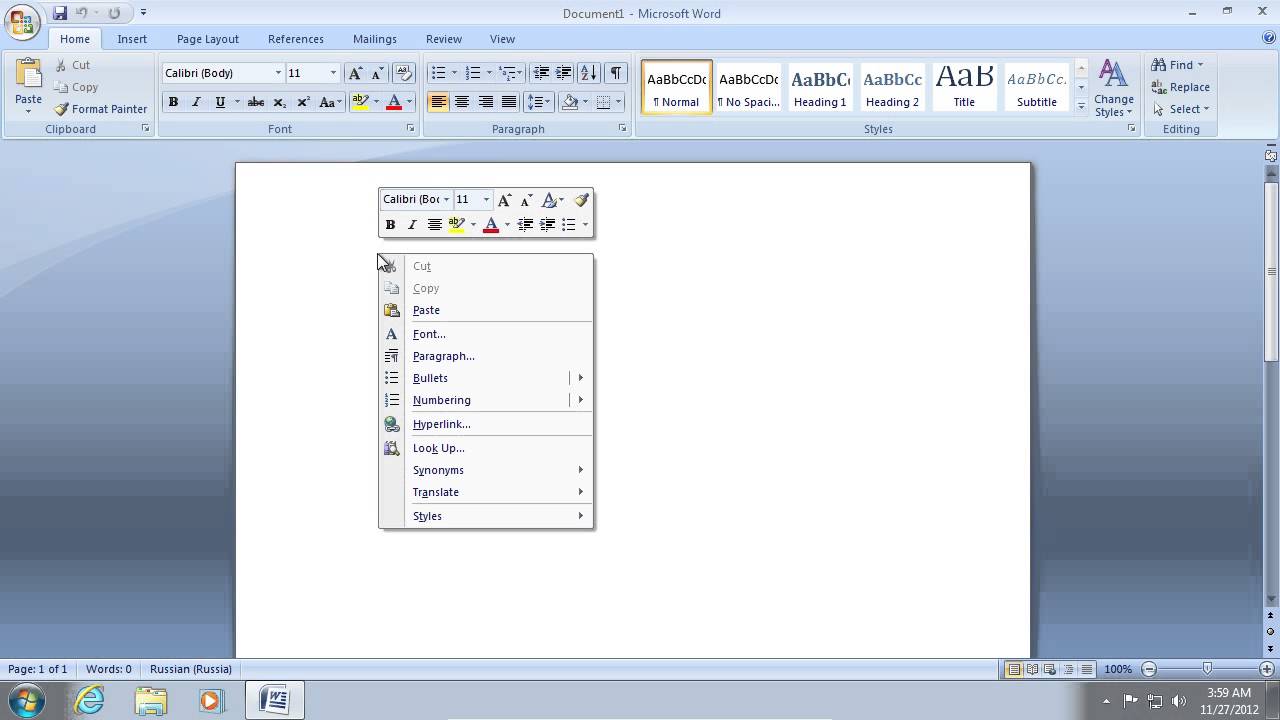This screenshot has height=720, width=1280.
Task: Toggle Align Text Left in ribbon
Action: point(438,102)
